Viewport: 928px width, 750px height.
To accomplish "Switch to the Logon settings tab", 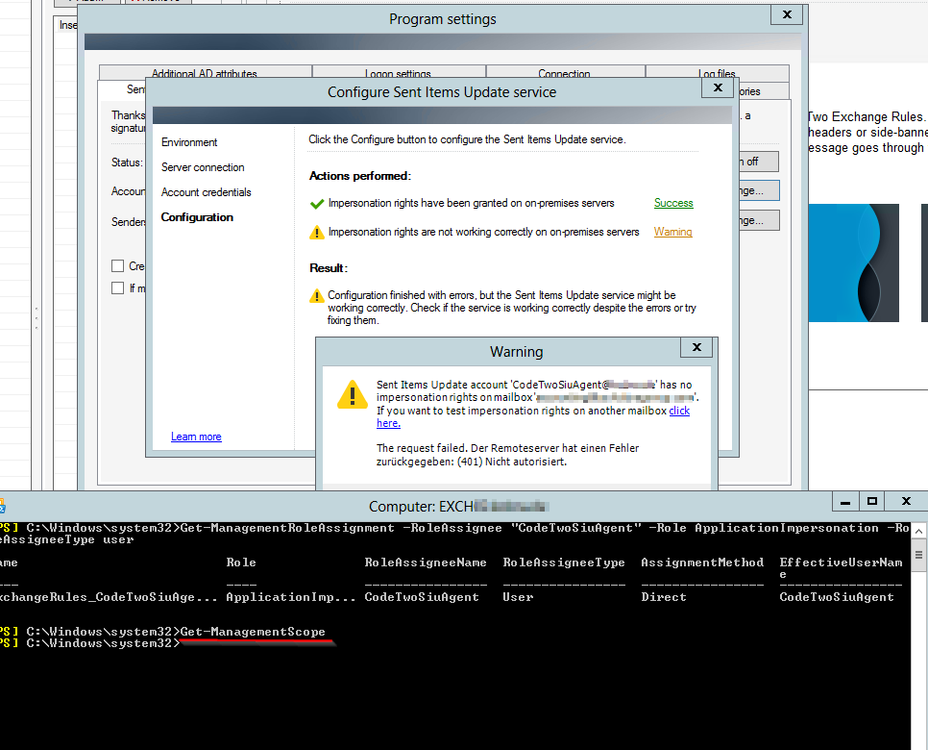I will pyautogui.click(x=398, y=74).
